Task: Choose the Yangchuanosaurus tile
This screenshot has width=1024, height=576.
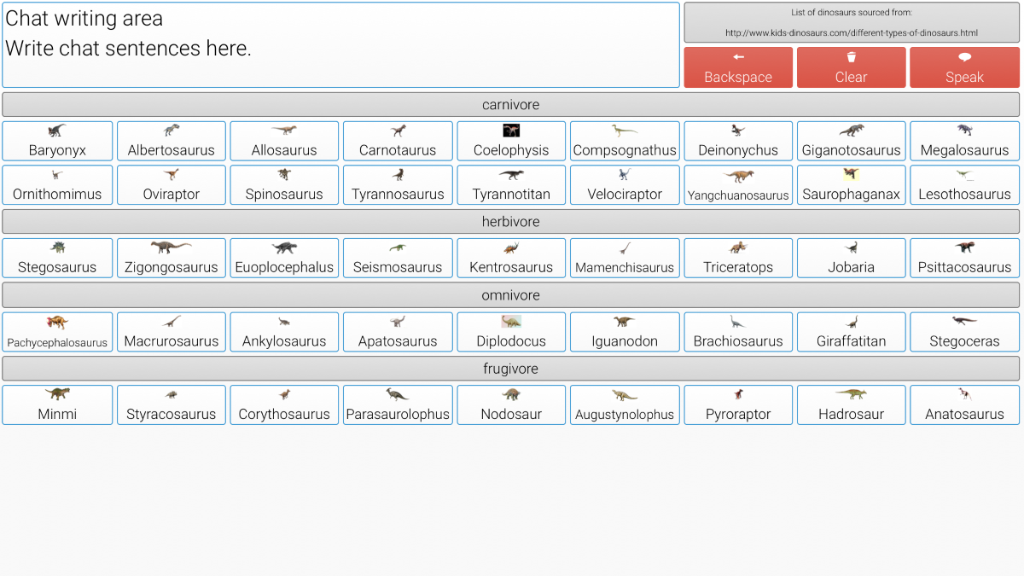Action: point(738,185)
